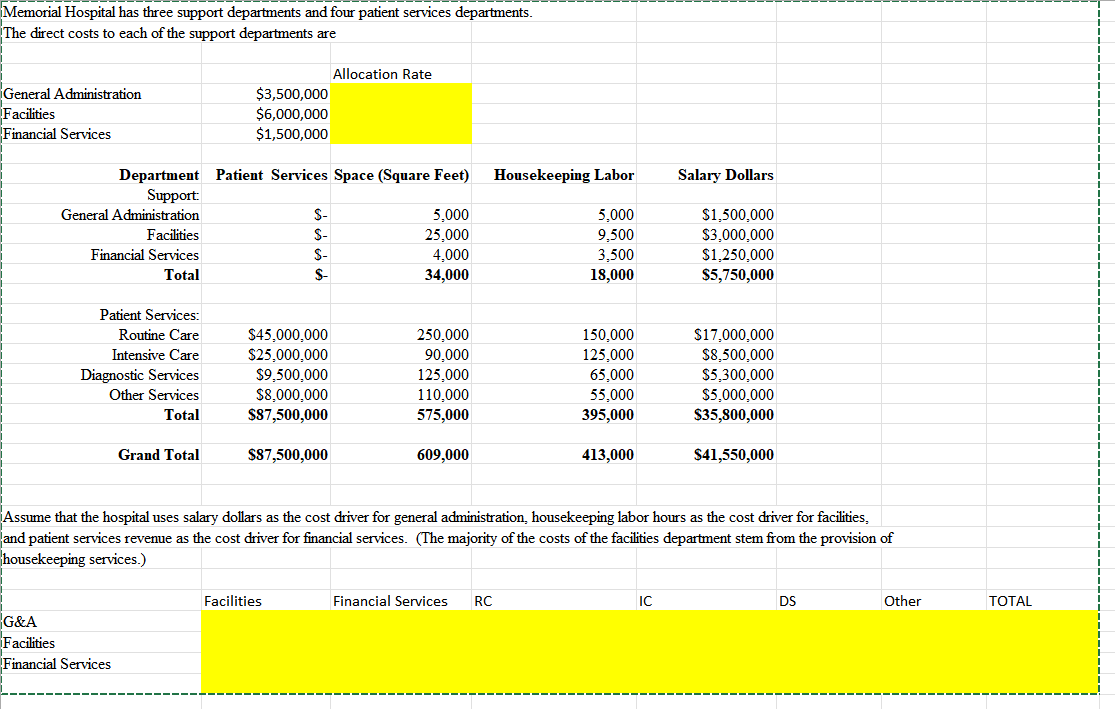Click Financial Services housekeeping labor 3,500
This screenshot has width=1115, height=709.
tap(616, 255)
